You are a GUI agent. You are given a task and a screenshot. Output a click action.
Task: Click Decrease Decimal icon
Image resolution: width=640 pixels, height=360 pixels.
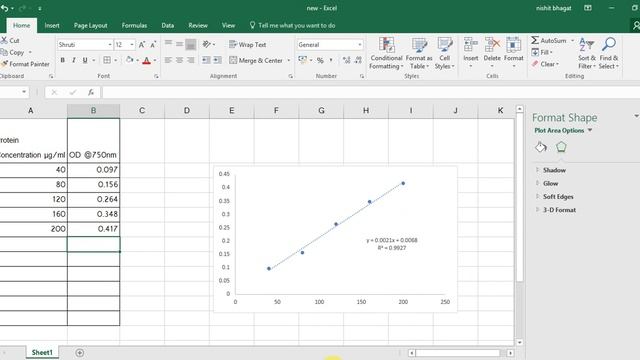point(358,60)
